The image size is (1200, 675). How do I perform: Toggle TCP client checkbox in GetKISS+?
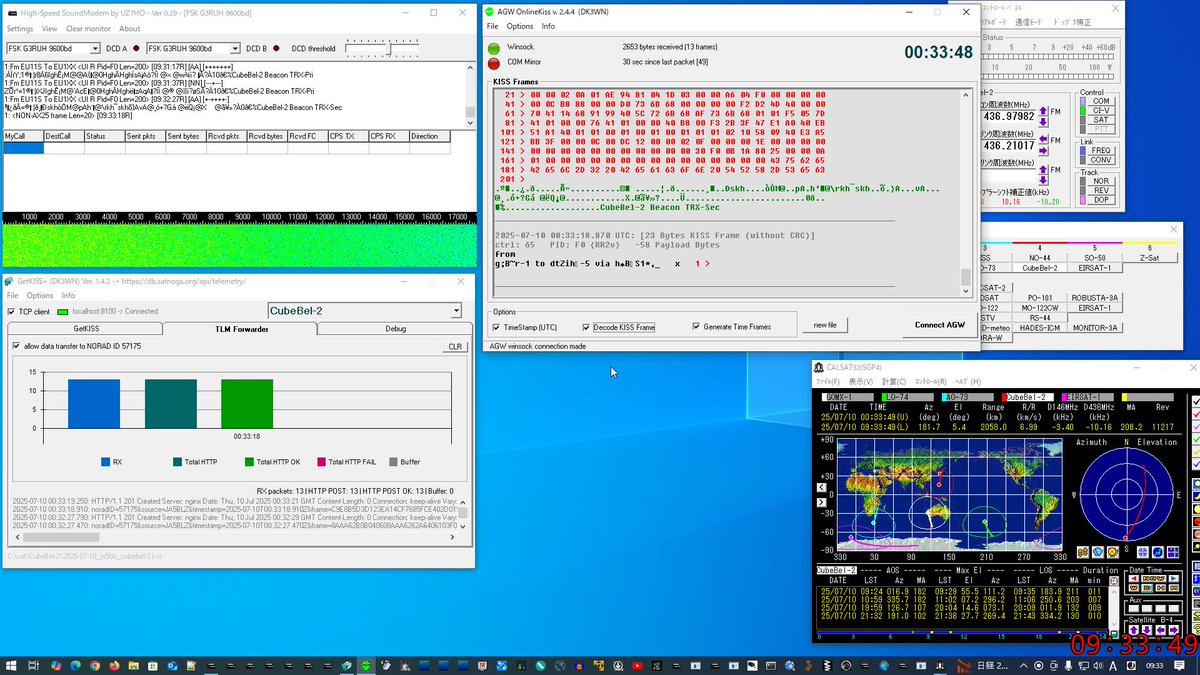(x=11, y=311)
